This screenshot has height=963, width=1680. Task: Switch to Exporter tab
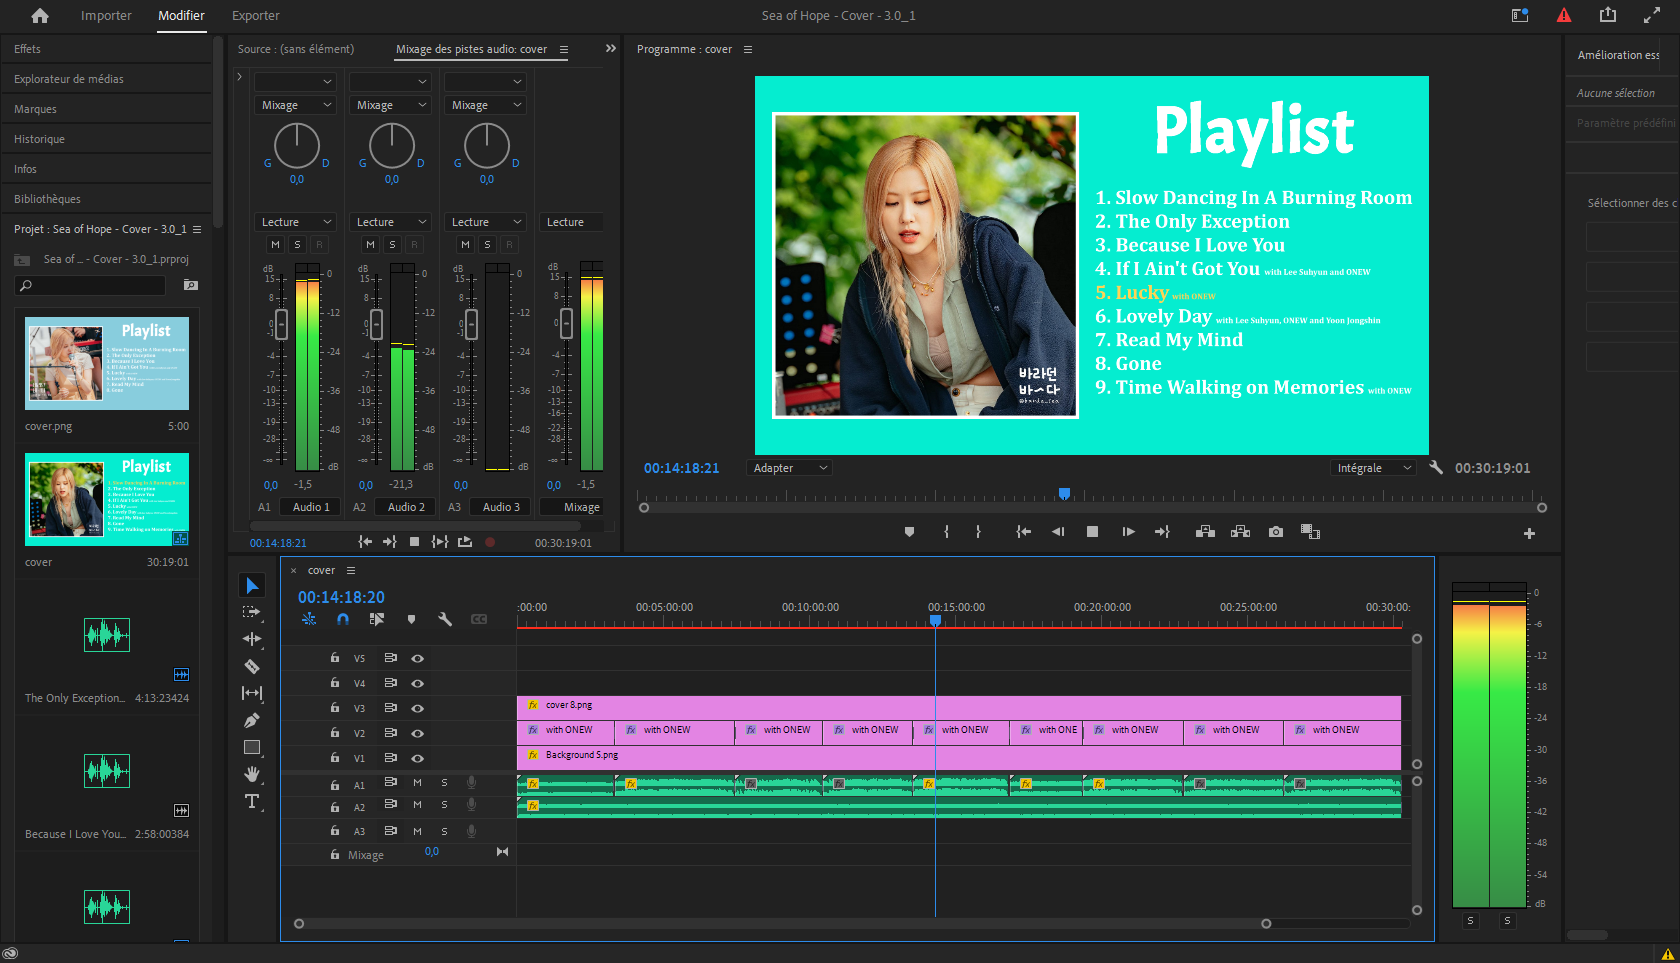pyautogui.click(x=256, y=16)
